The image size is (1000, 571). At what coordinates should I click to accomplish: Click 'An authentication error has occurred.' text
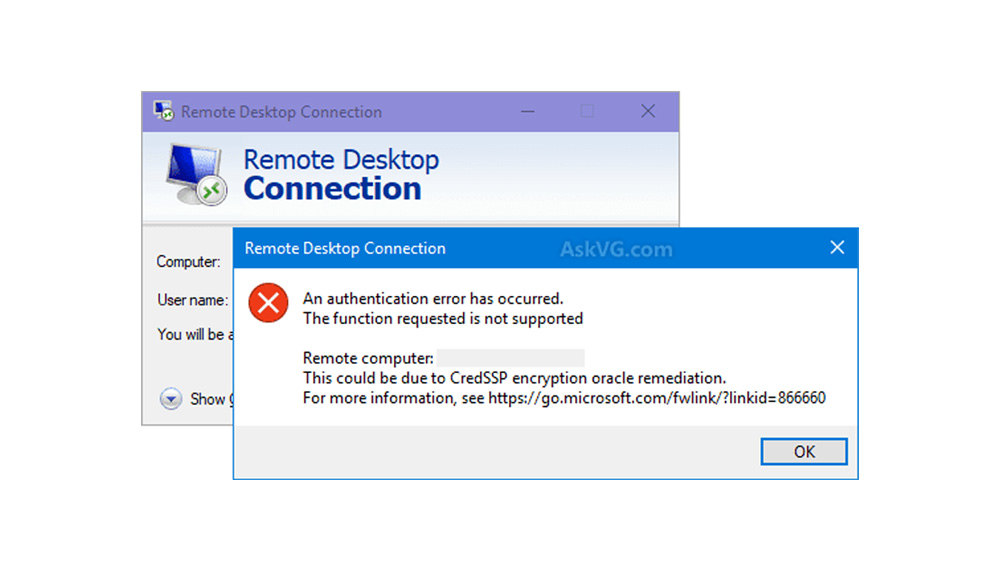coord(433,299)
